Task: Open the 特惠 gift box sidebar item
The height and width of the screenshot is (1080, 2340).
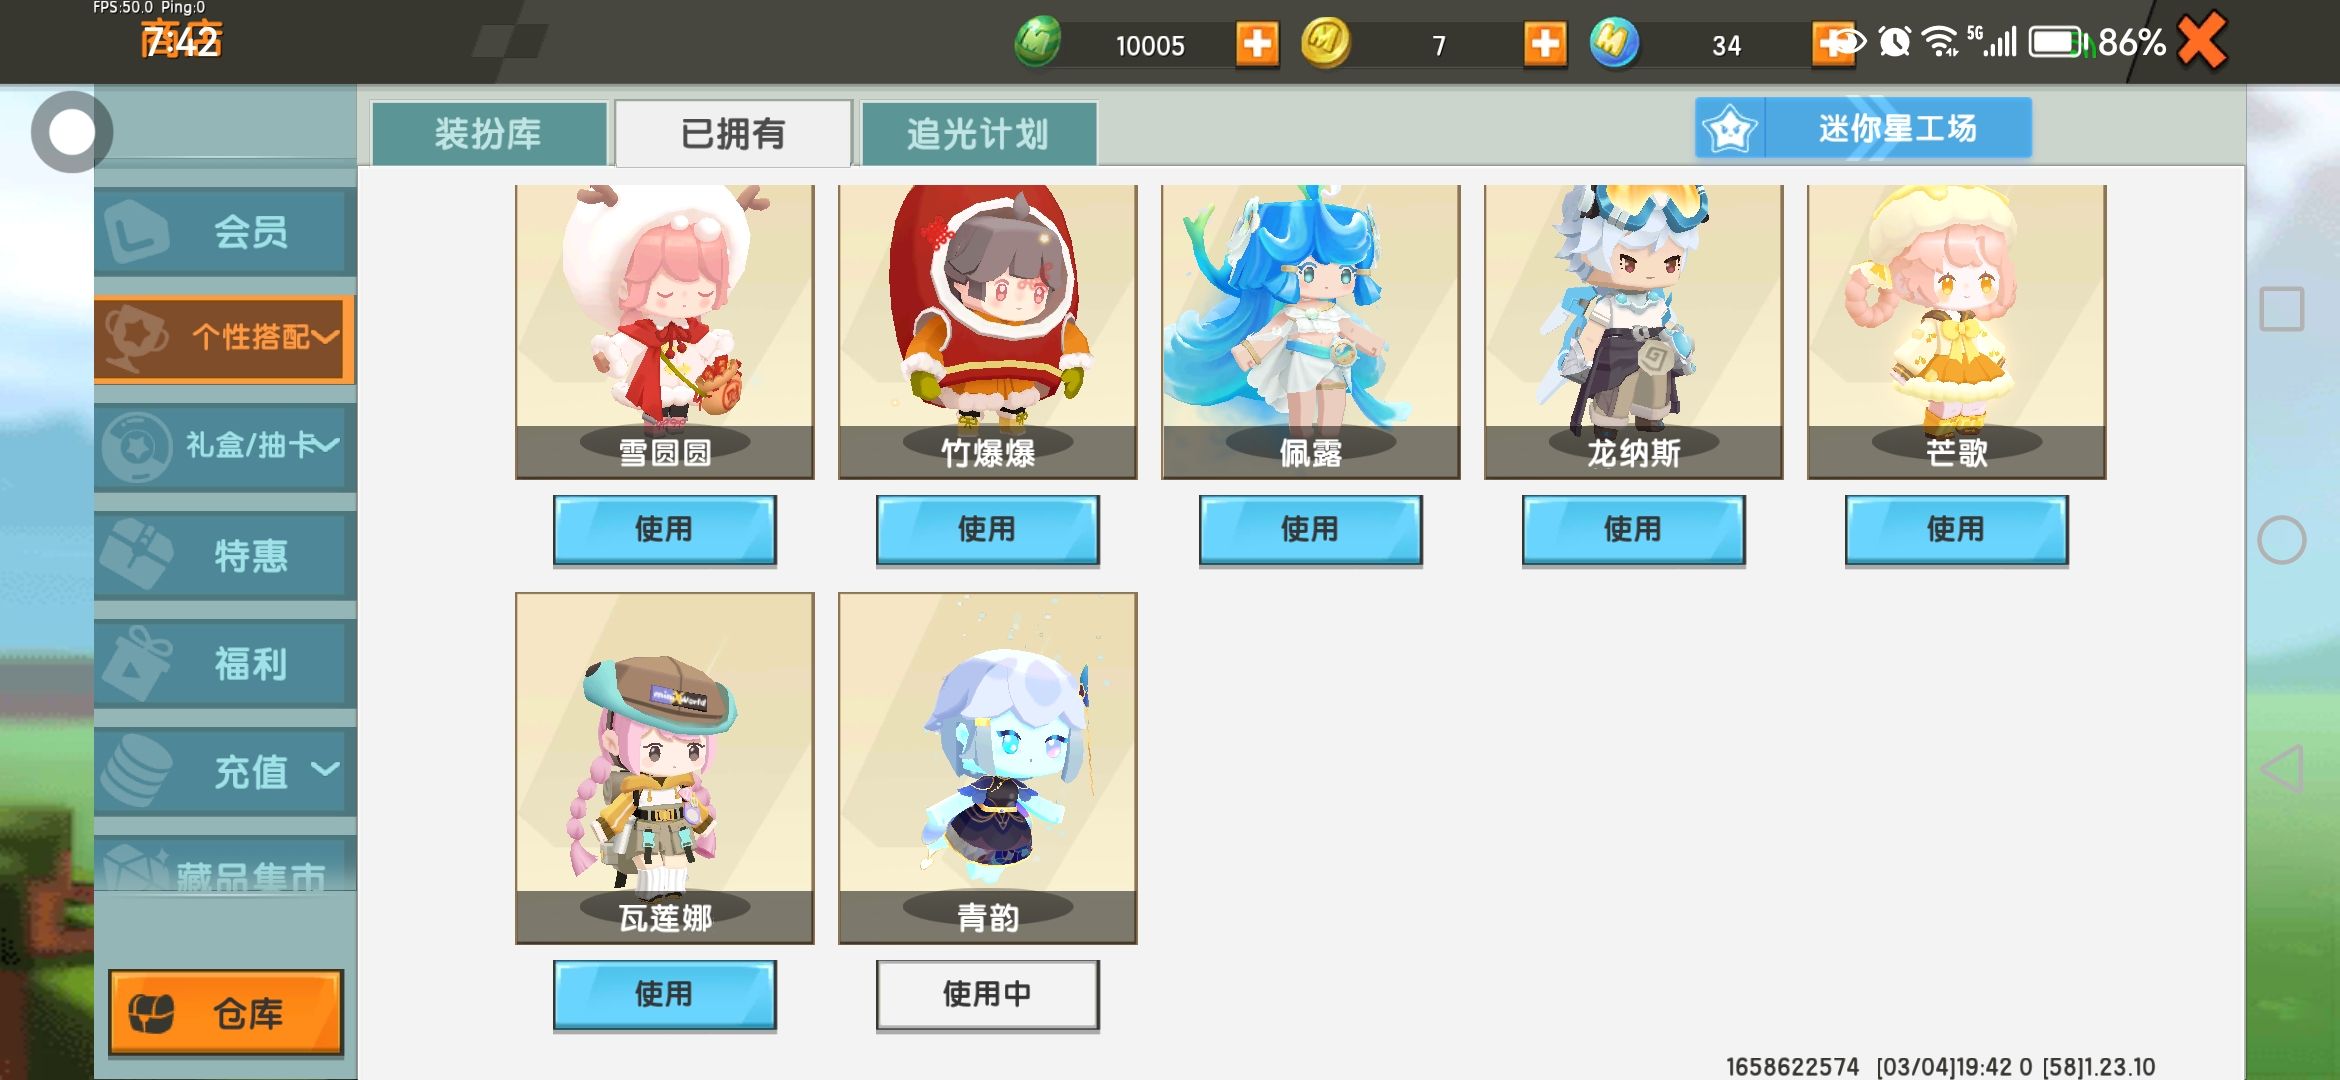Action: (x=225, y=555)
